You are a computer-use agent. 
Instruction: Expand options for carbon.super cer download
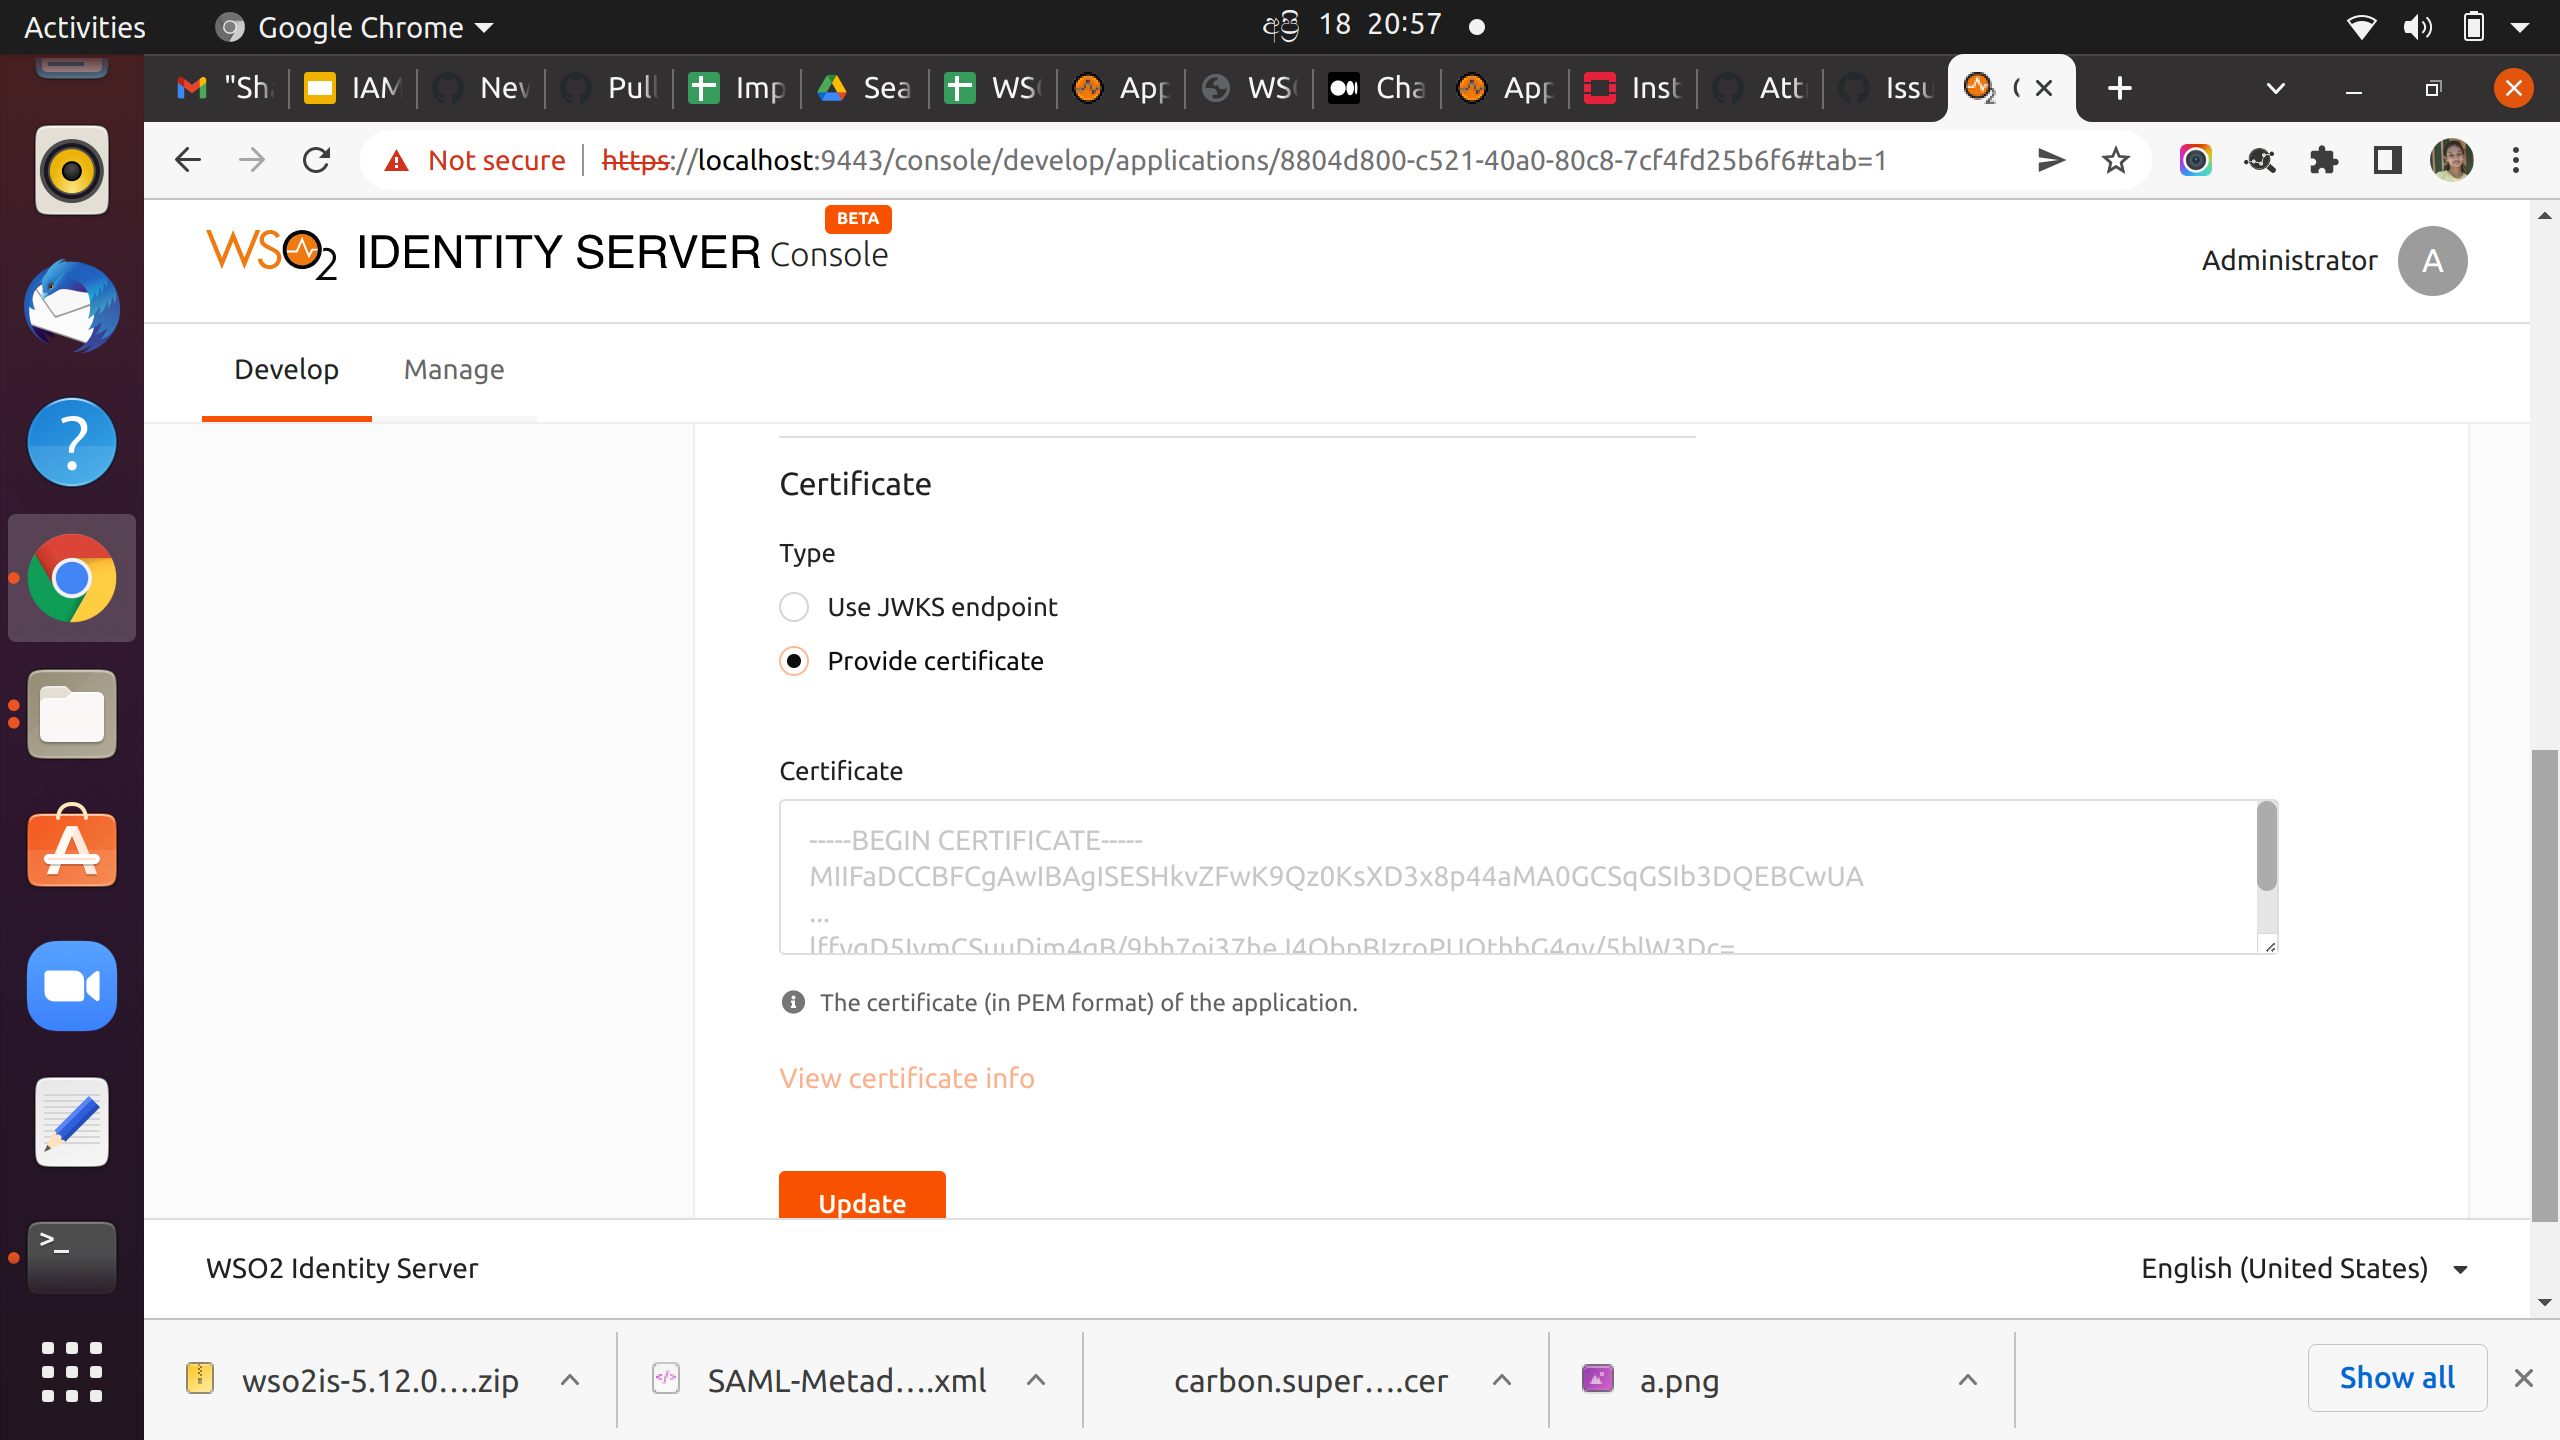[1501, 1380]
